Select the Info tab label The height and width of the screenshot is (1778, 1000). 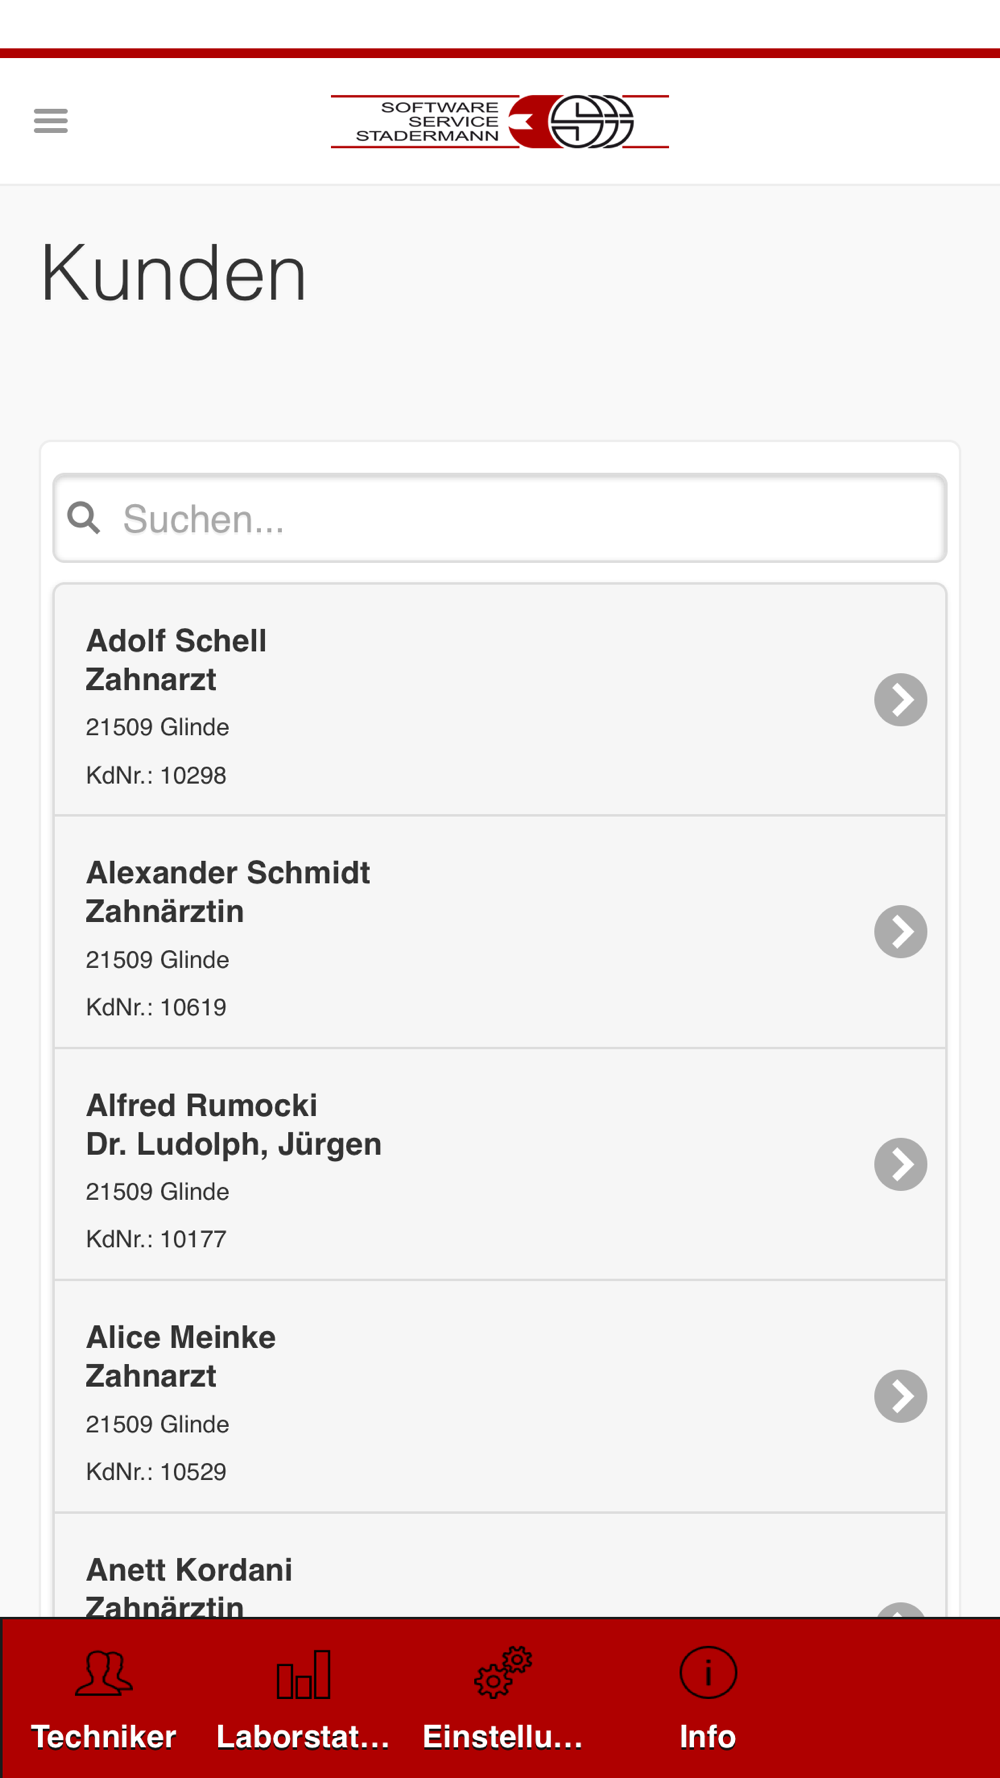click(x=708, y=1737)
